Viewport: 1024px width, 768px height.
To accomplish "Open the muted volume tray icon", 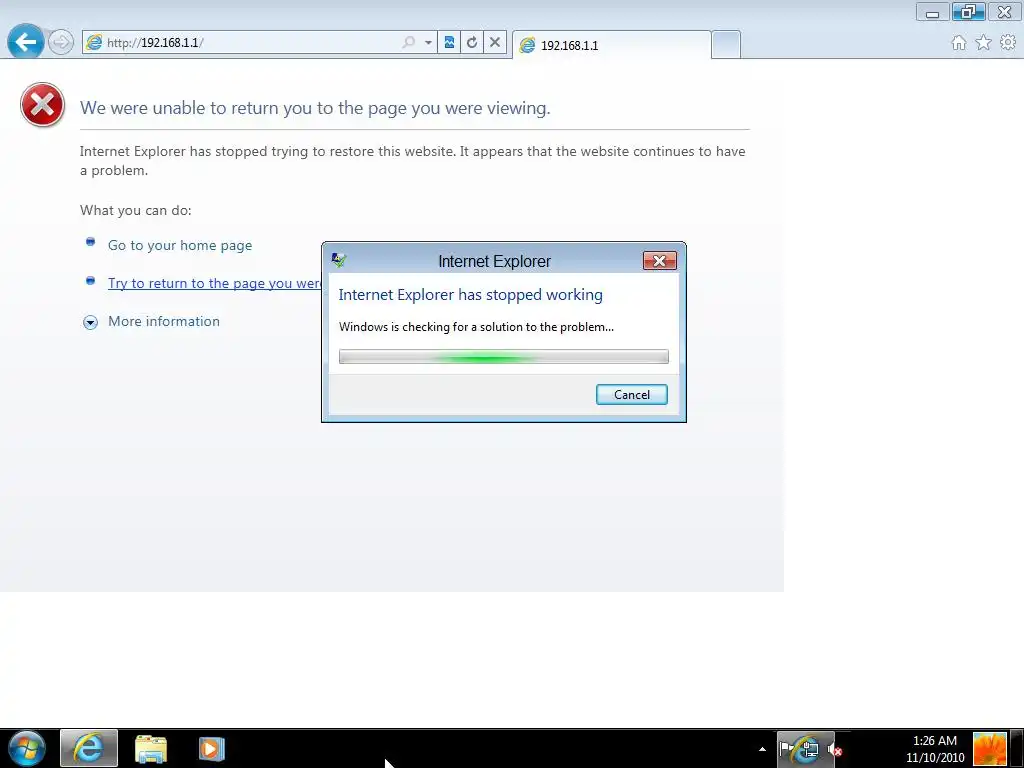I will tap(835, 749).
